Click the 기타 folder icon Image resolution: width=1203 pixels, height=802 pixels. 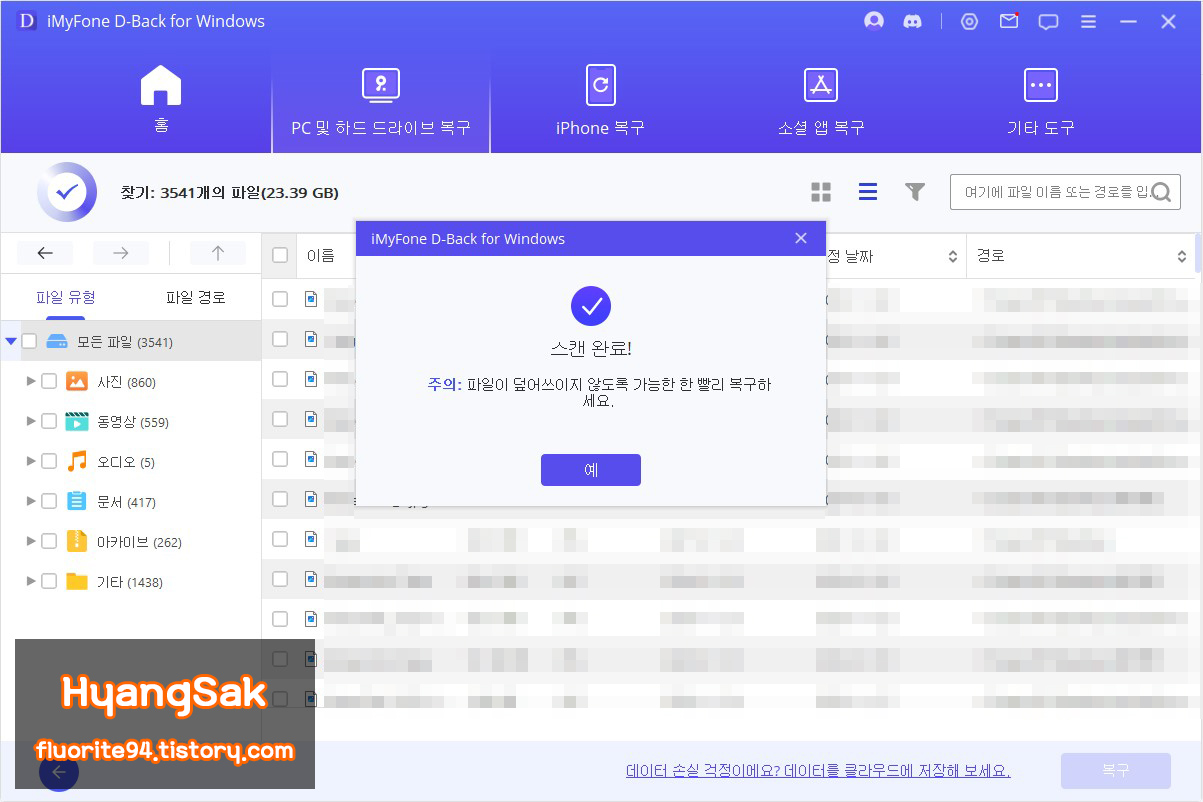[77, 581]
